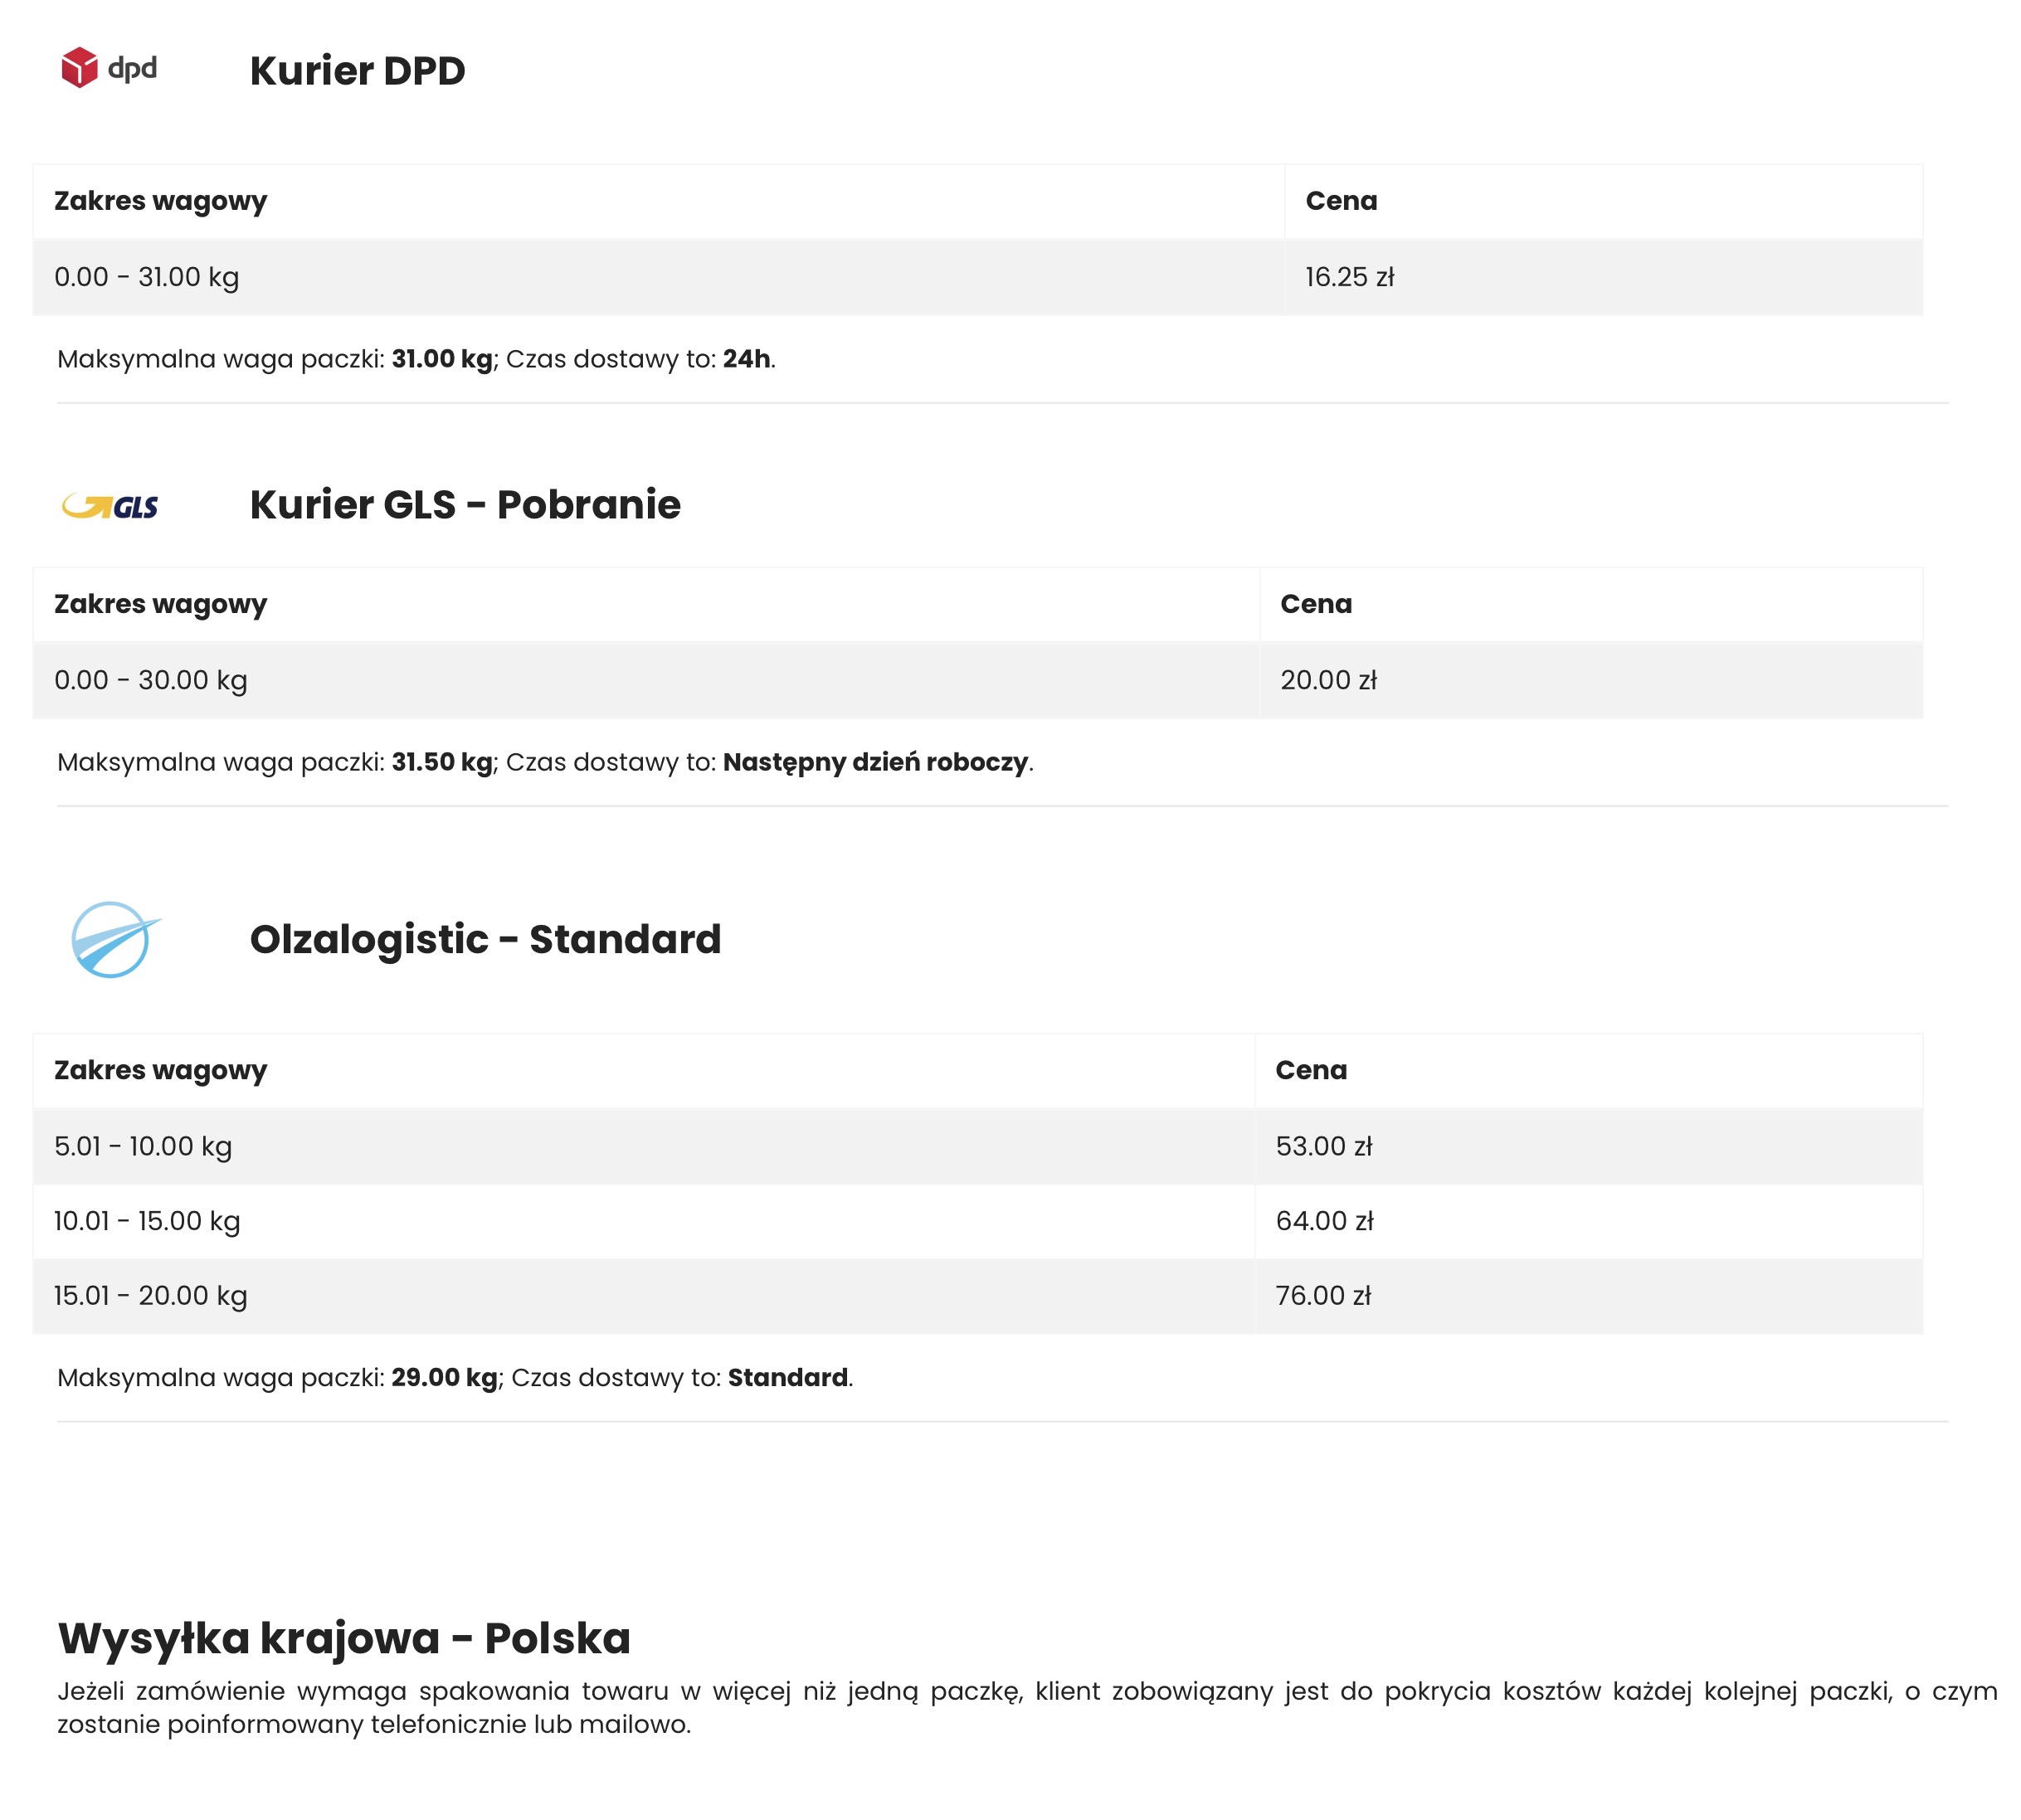Click the 5.01 - 10.00 kg row
The width and height of the screenshot is (2021, 1820).
click(977, 1146)
